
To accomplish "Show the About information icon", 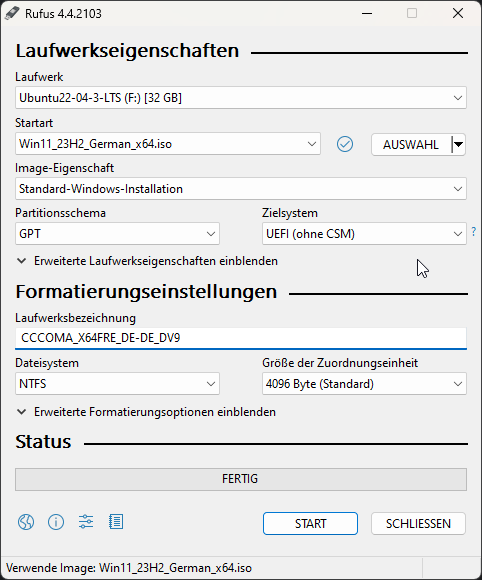I will pyautogui.click(x=56, y=522).
